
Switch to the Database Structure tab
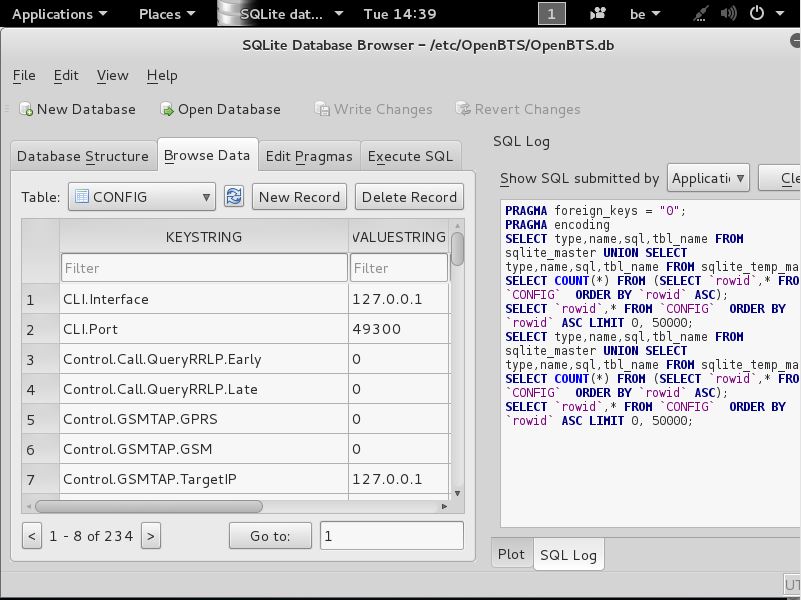[83, 156]
